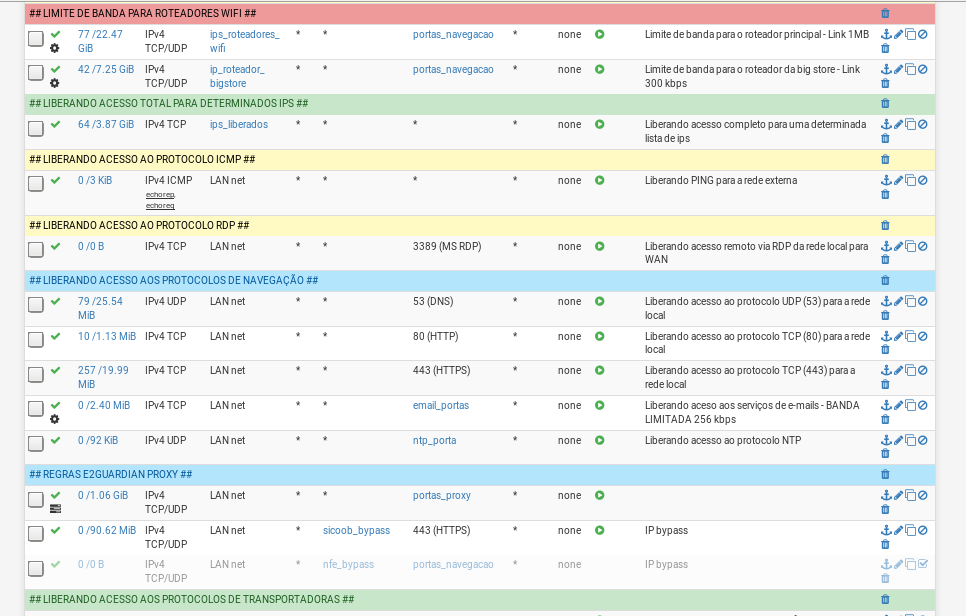Screen dimensions: 966x616
Task: Click gear icon on ip_roteador_bigstore rule
Action: coord(55,83)
